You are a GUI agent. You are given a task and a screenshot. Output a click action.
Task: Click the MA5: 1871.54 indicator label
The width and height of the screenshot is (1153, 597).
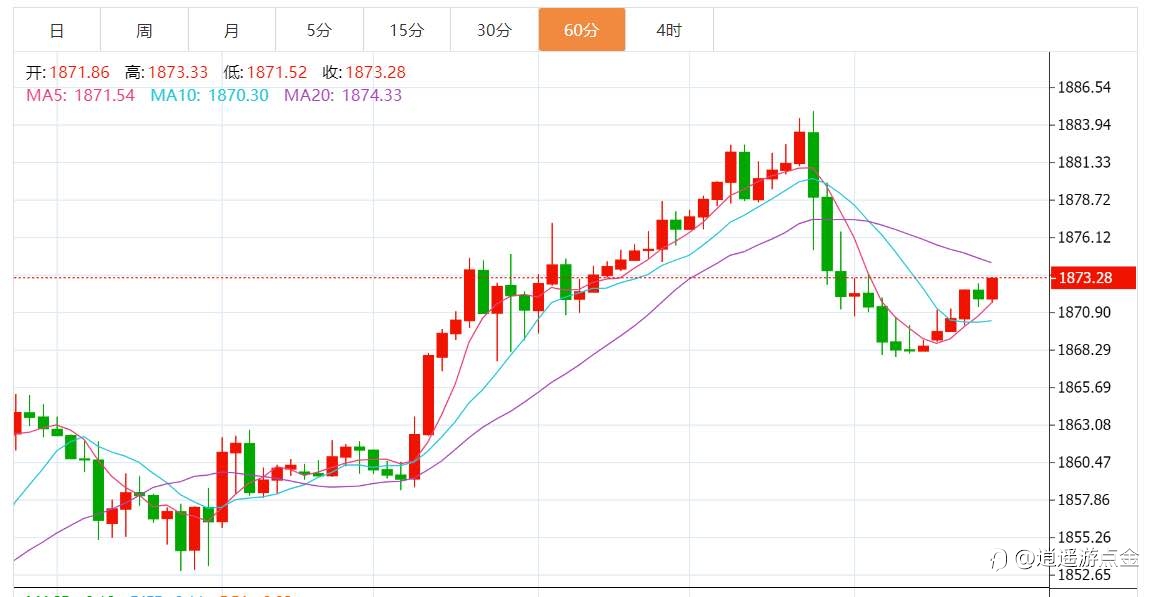click(81, 95)
